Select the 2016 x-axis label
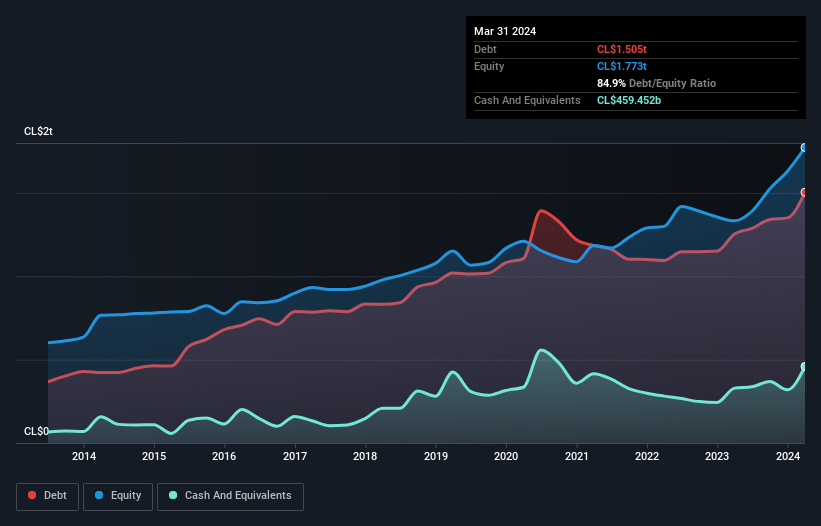Image resolution: width=821 pixels, height=526 pixels. point(224,456)
